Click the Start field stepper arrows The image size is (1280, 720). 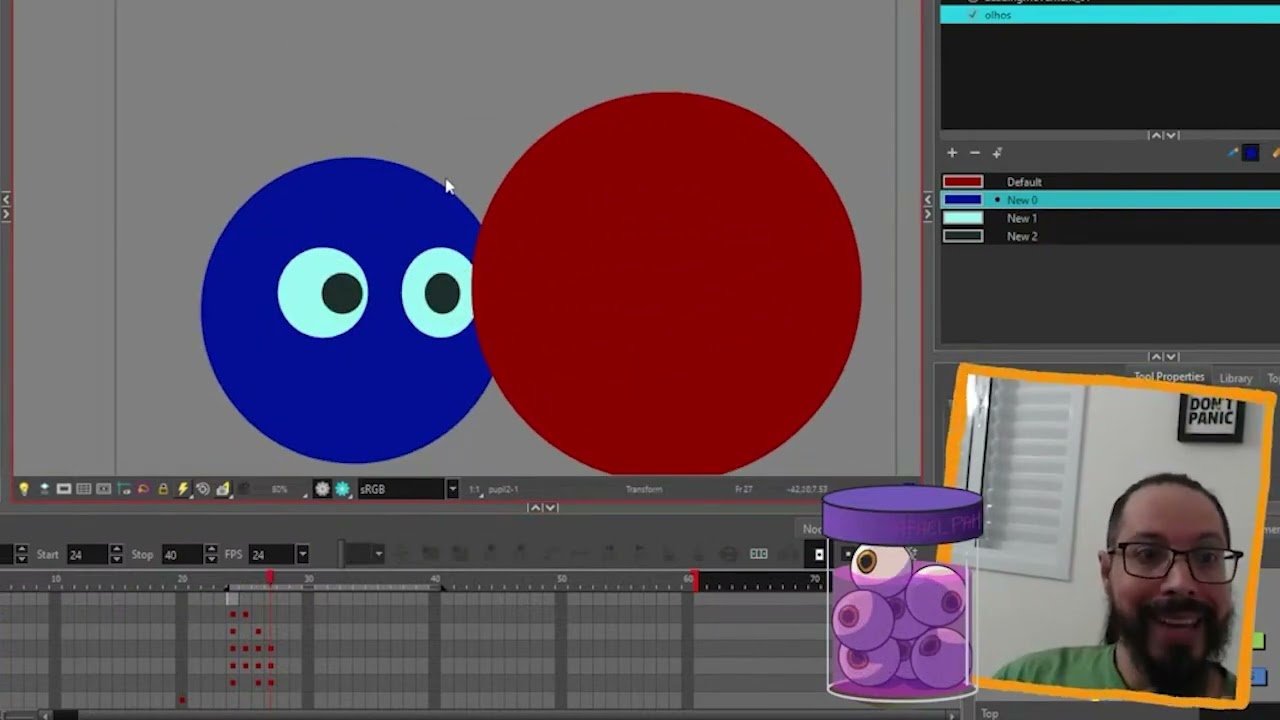coord(116,554)
